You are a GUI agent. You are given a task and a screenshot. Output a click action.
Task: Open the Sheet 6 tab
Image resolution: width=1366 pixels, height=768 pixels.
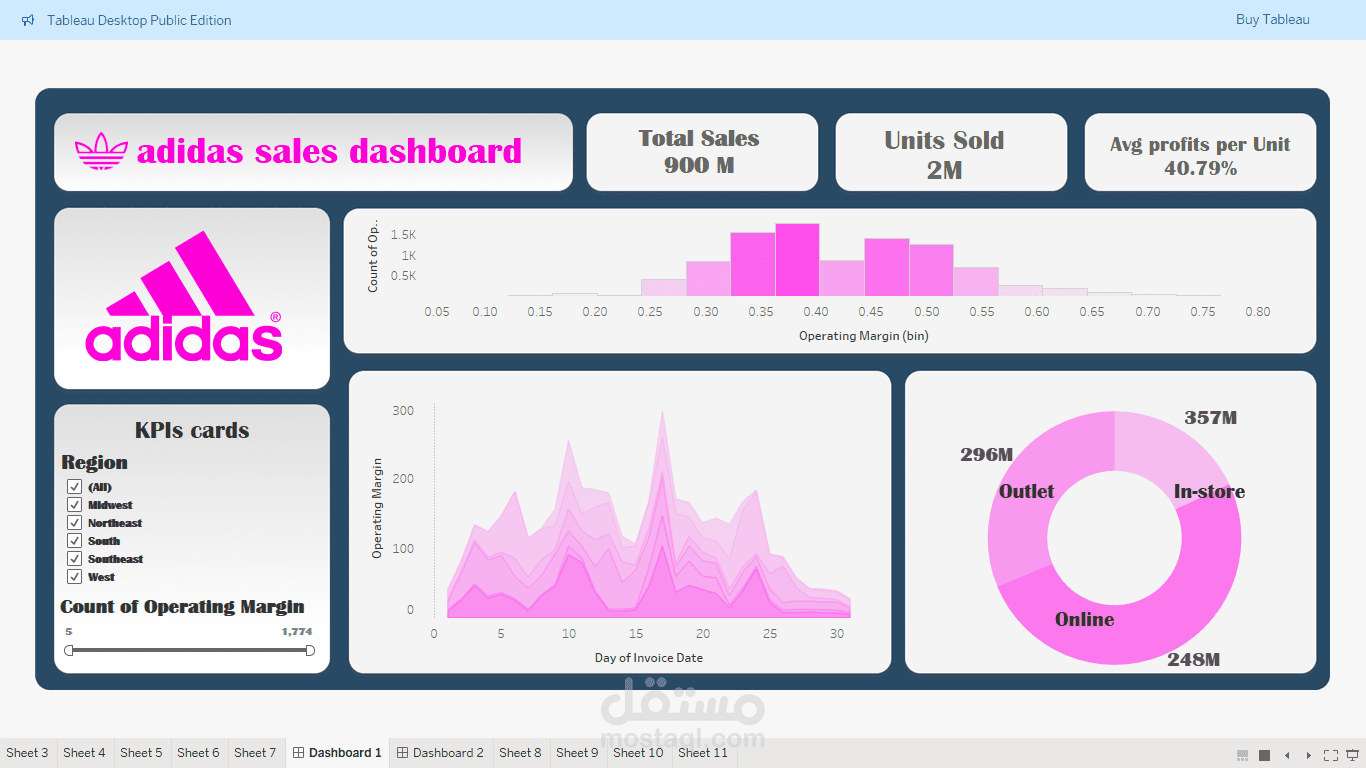tap(198, 753)
